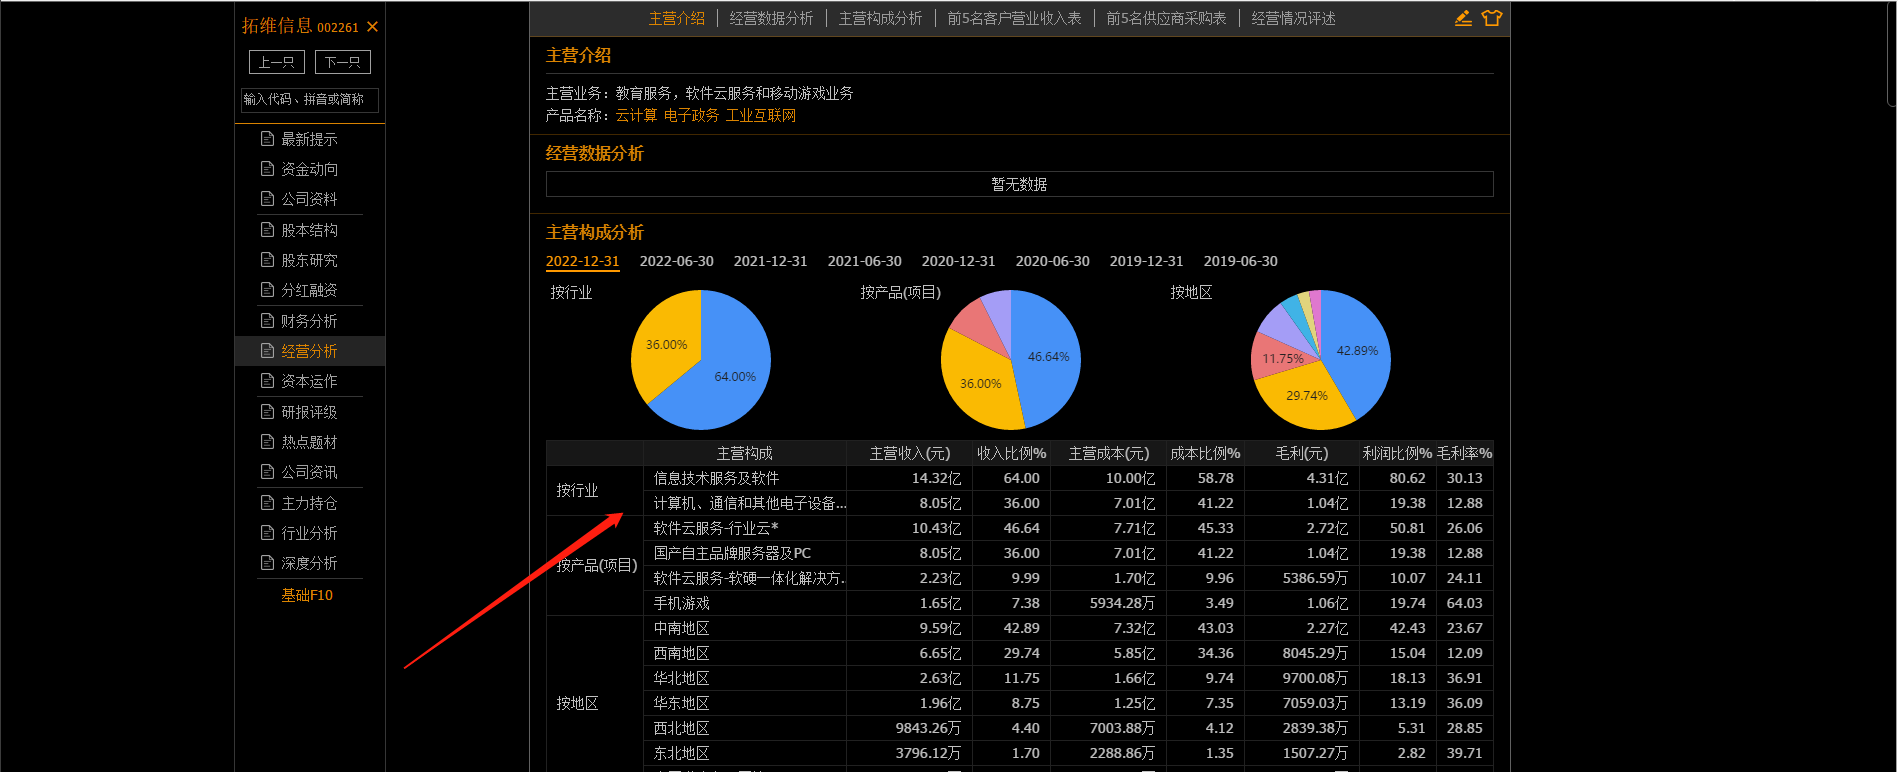Click the 华北地区 table row
Image resolution: width=1898 pixels, height=772 pixels.
(x=1068, y=678)
